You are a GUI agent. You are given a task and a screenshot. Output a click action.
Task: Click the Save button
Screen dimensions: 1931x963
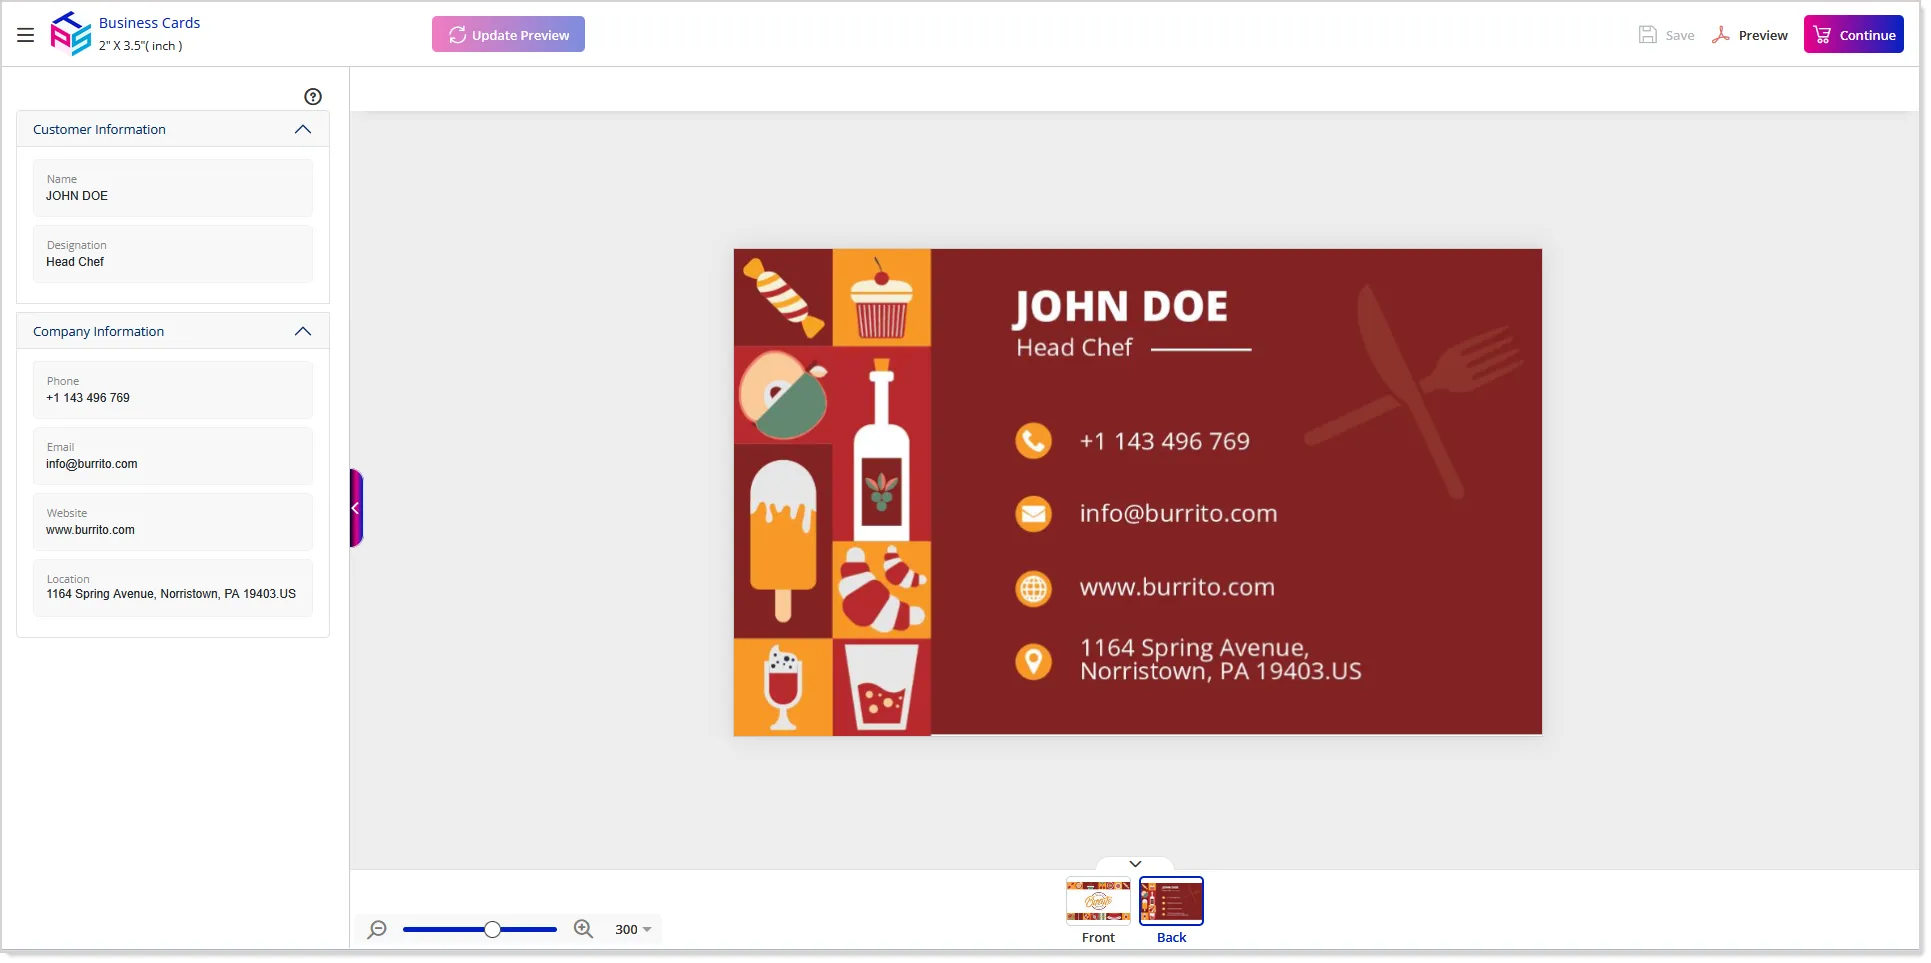point(1666,35)
